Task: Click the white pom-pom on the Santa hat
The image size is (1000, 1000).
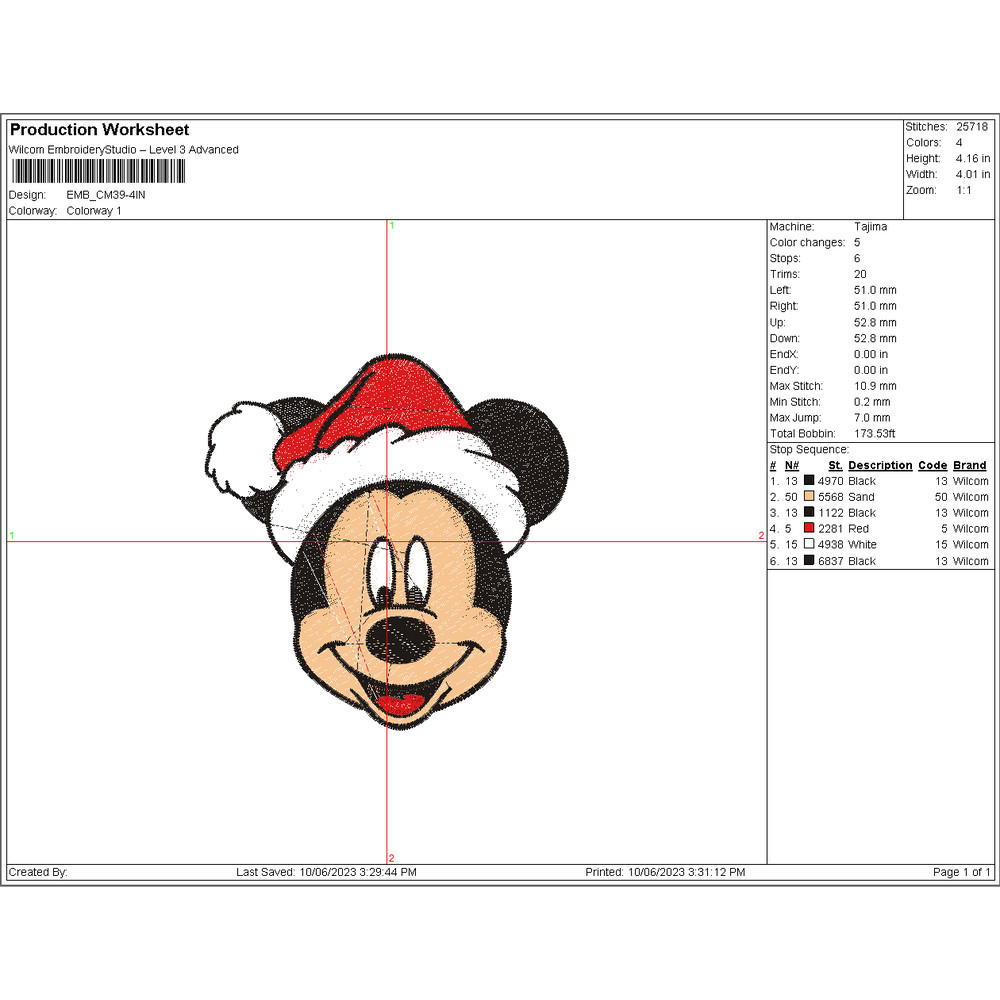Action: pos(241,445)
